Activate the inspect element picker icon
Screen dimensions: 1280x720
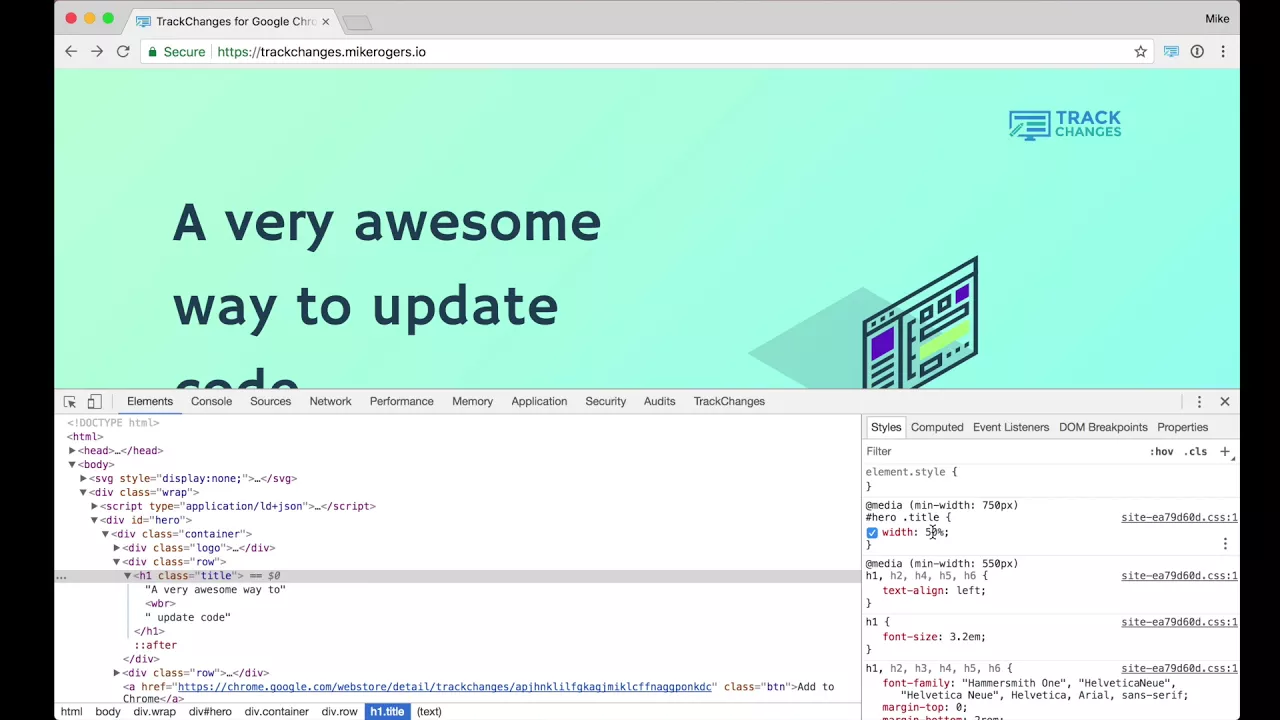point(70,402)
